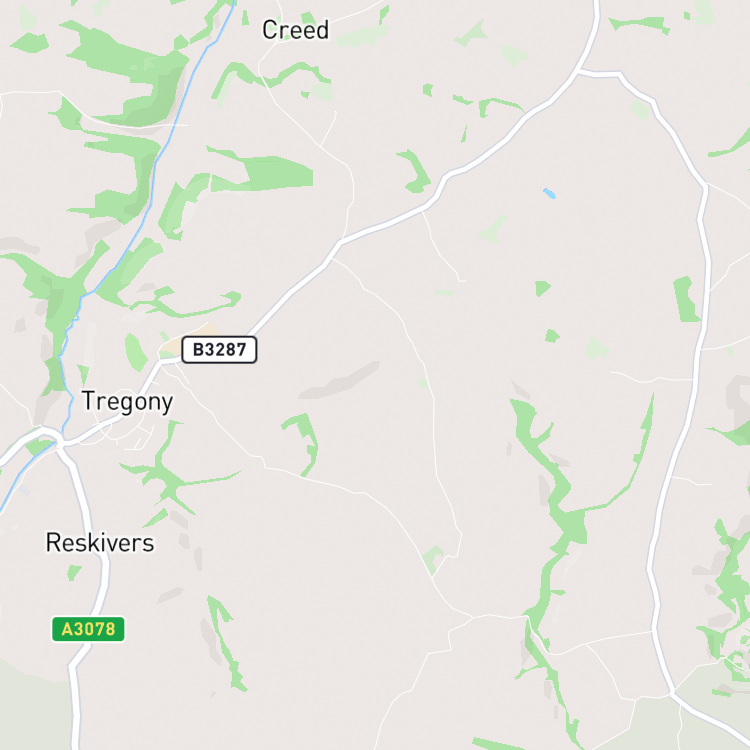Image resolution: width=750 pixels, height=750 pixels.
Task: Click the tan area beside the B3287 shield
Action: pos(189,339)
